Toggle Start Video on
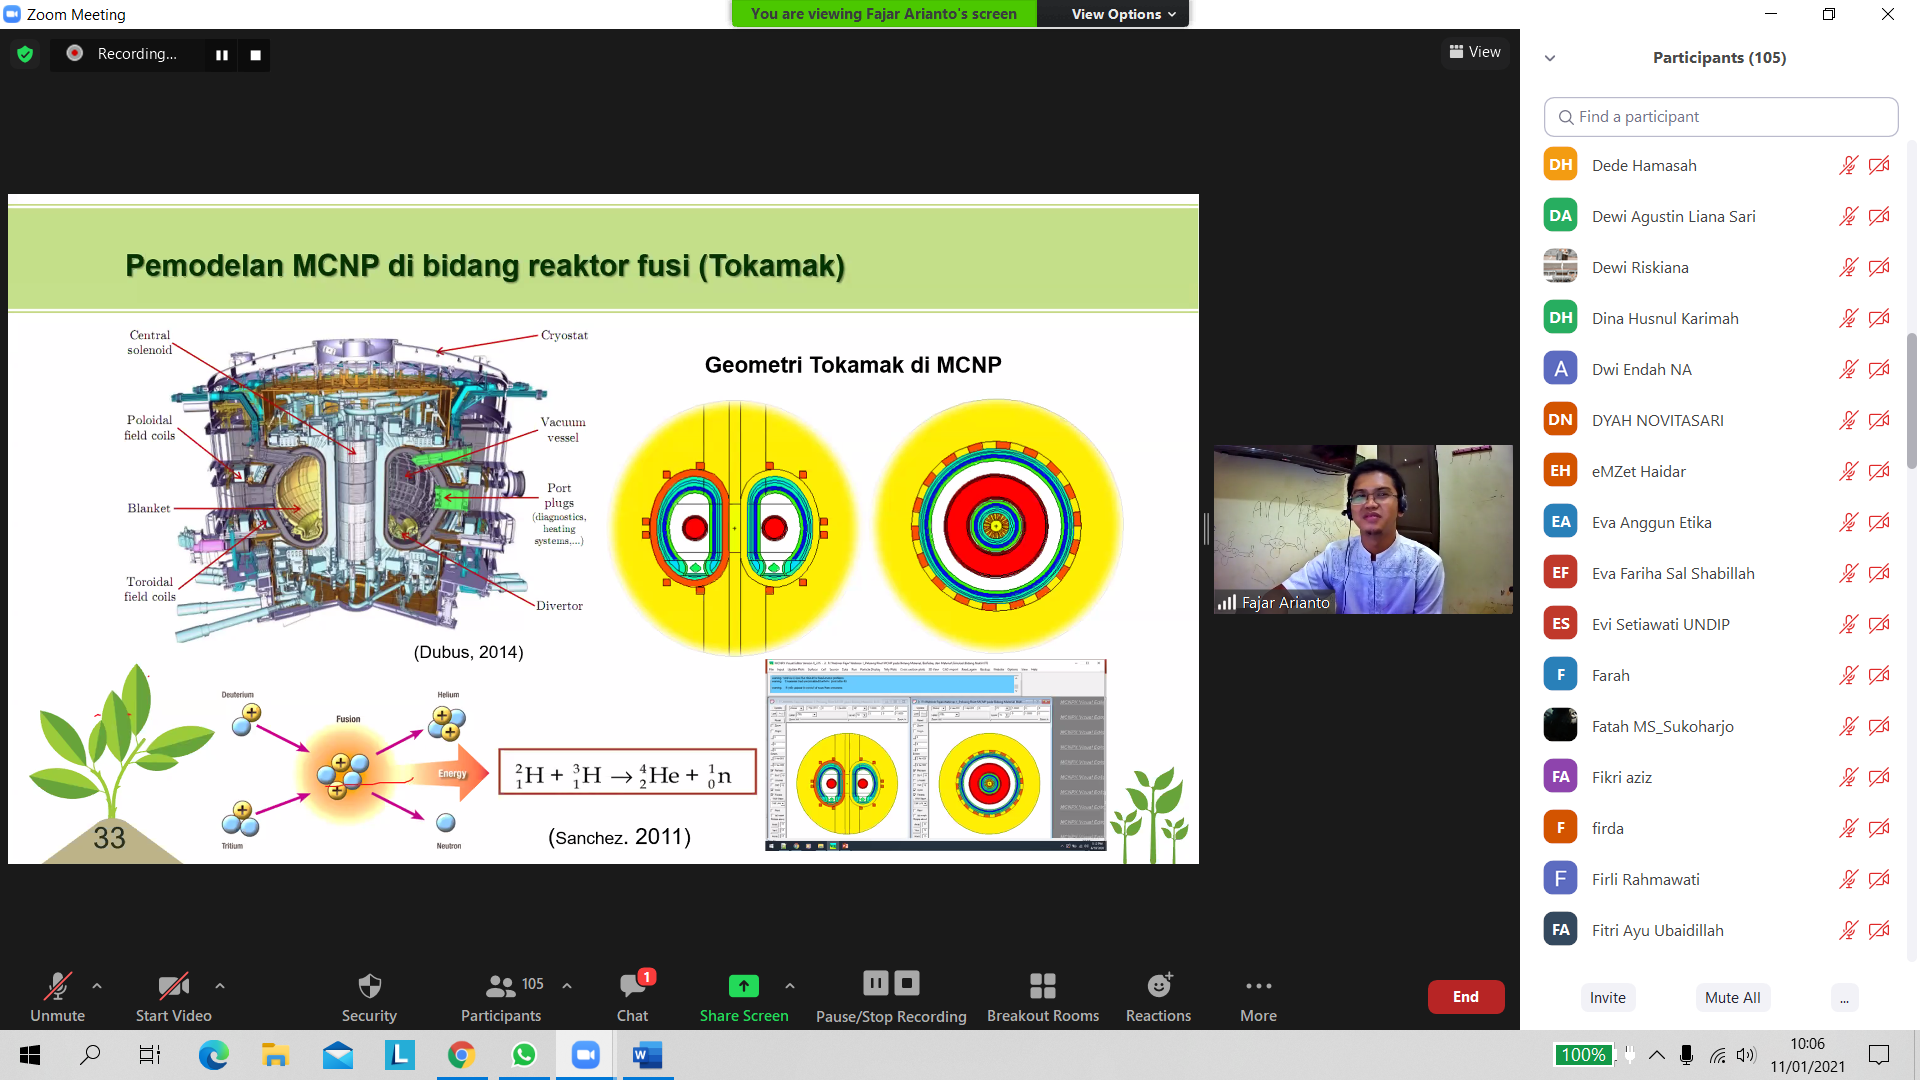The width and height of the screenshot is (1920, 1080). point(173,987)
